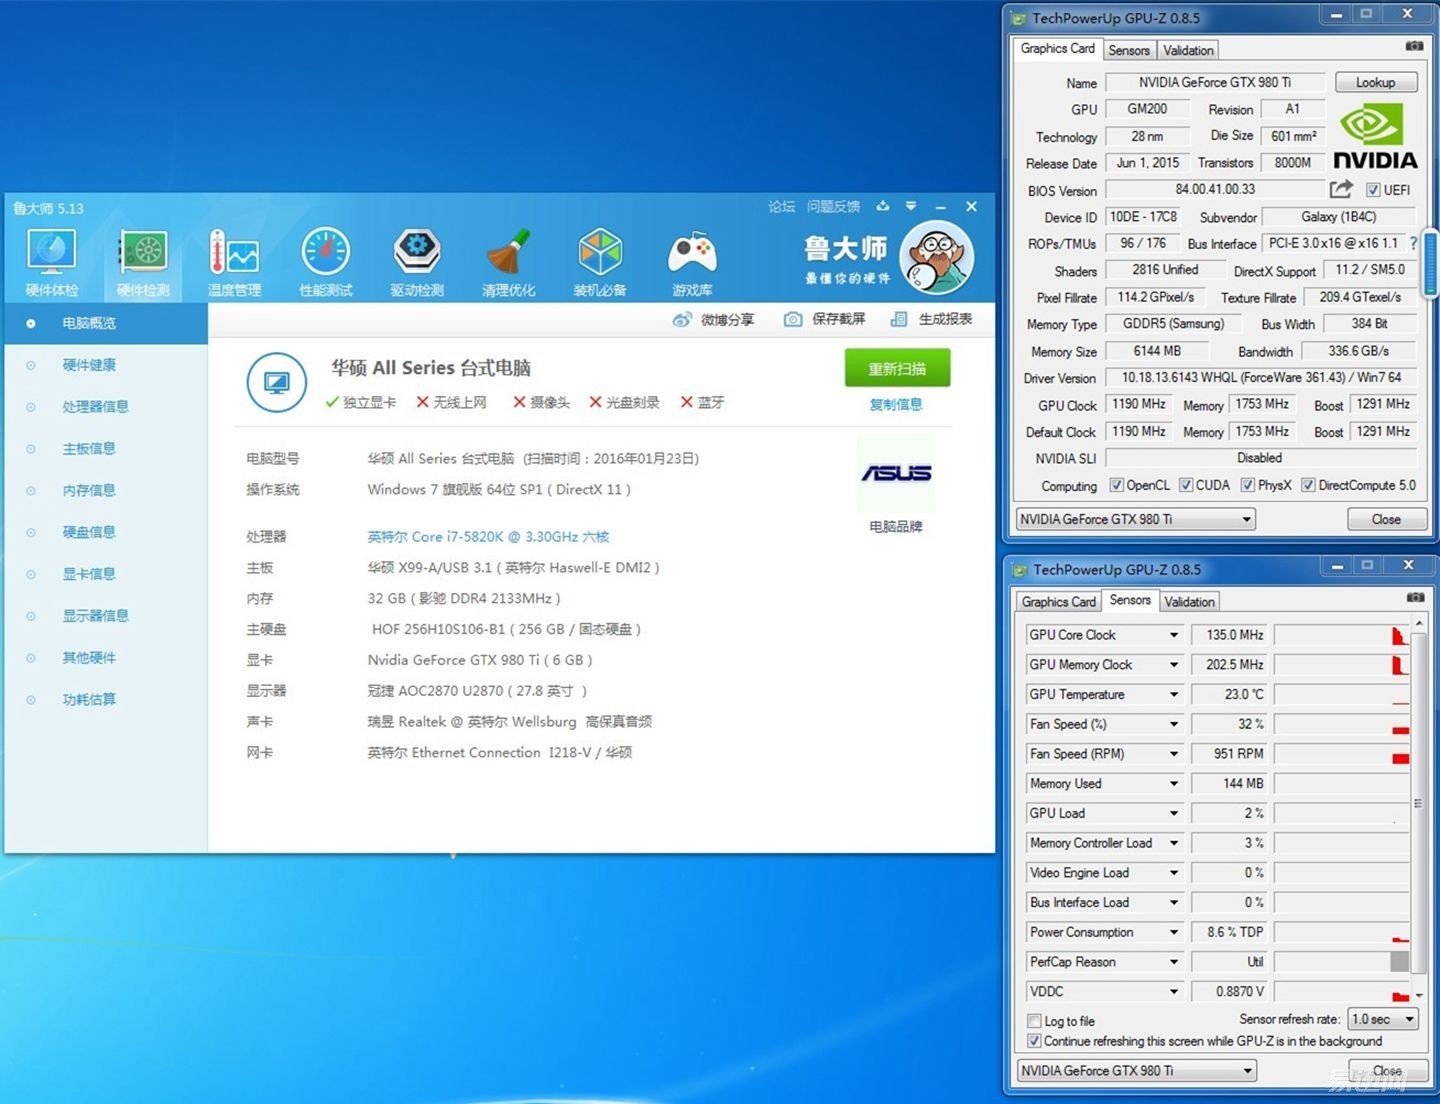Screen dimensions: 1440x1104
Task: Select 硬件健康 in the sidebar
Action: click(x=89, y=365)
